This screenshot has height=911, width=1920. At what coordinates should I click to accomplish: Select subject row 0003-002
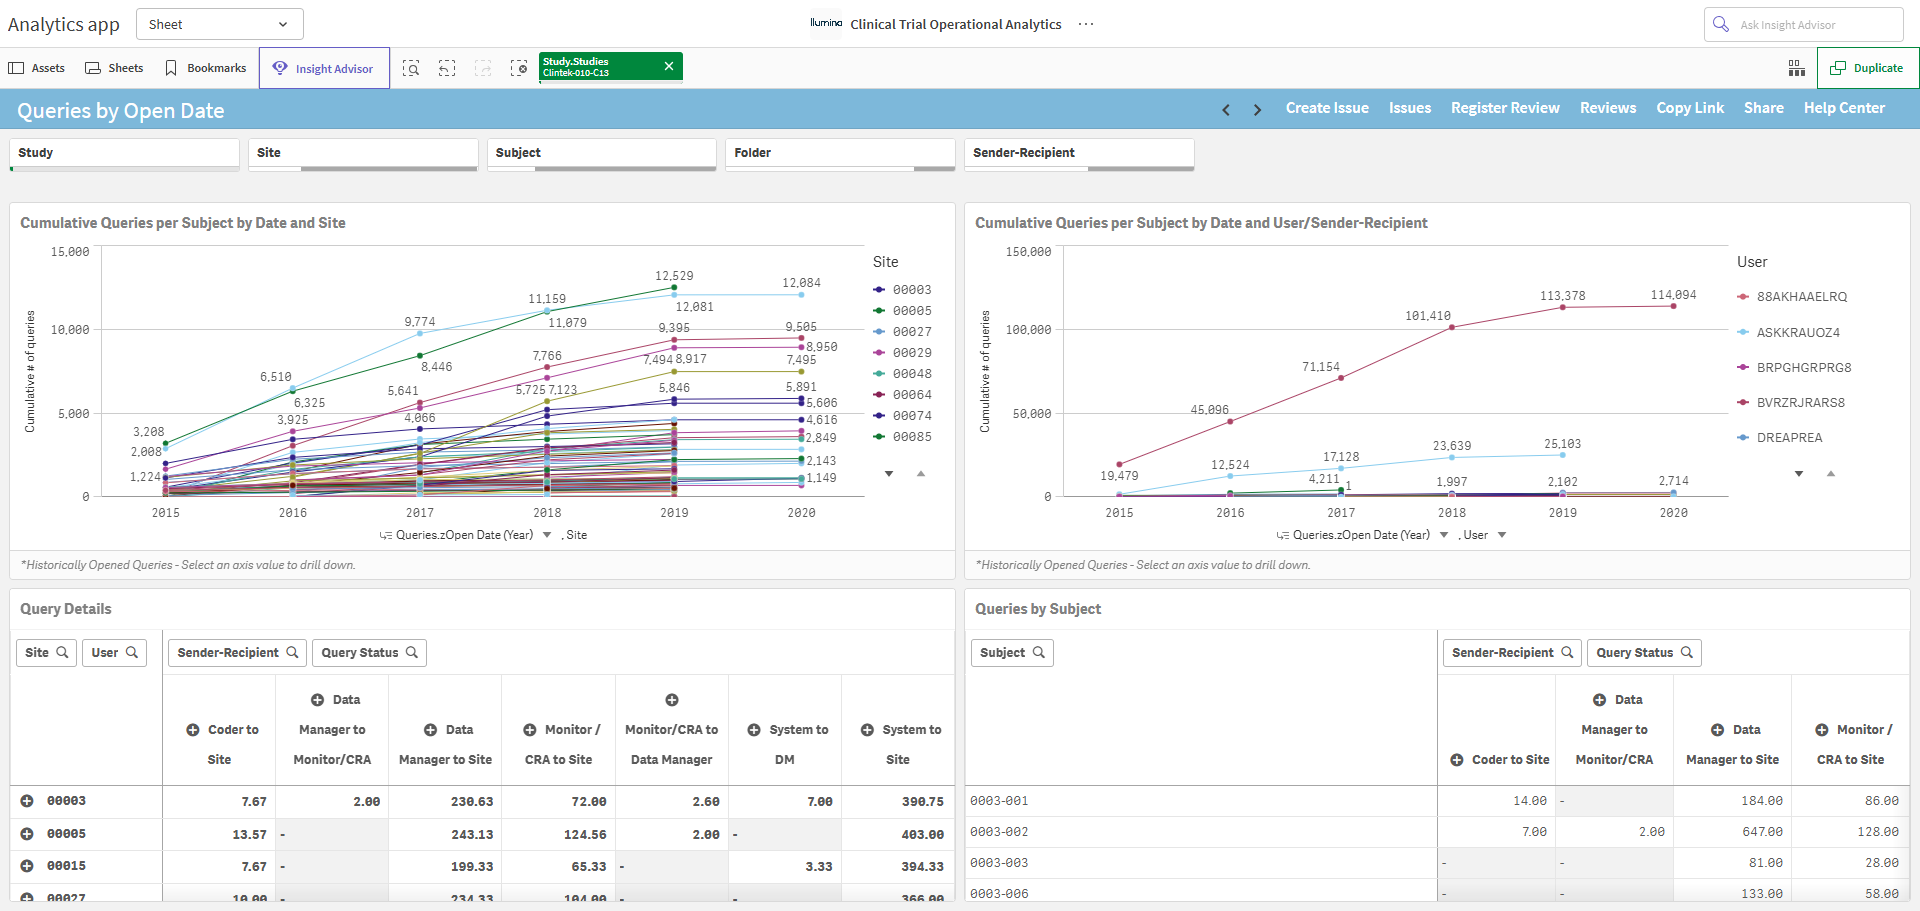point(1200,832)
